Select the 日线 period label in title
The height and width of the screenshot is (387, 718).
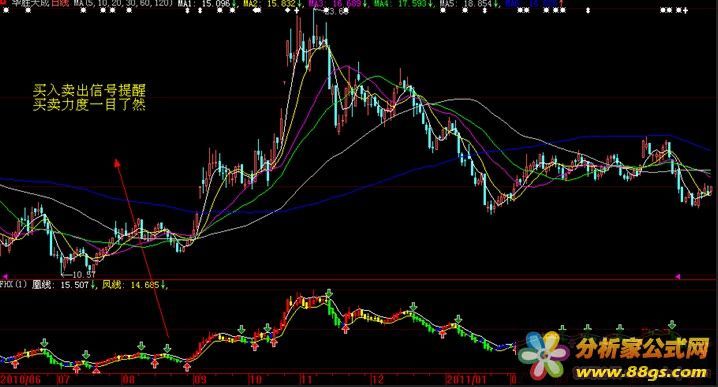click(60, 4)
